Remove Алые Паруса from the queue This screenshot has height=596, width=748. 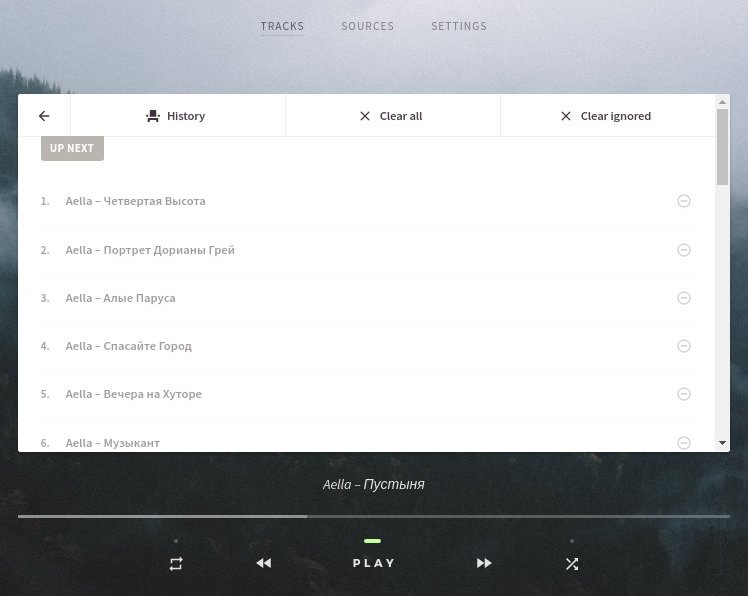684,298
